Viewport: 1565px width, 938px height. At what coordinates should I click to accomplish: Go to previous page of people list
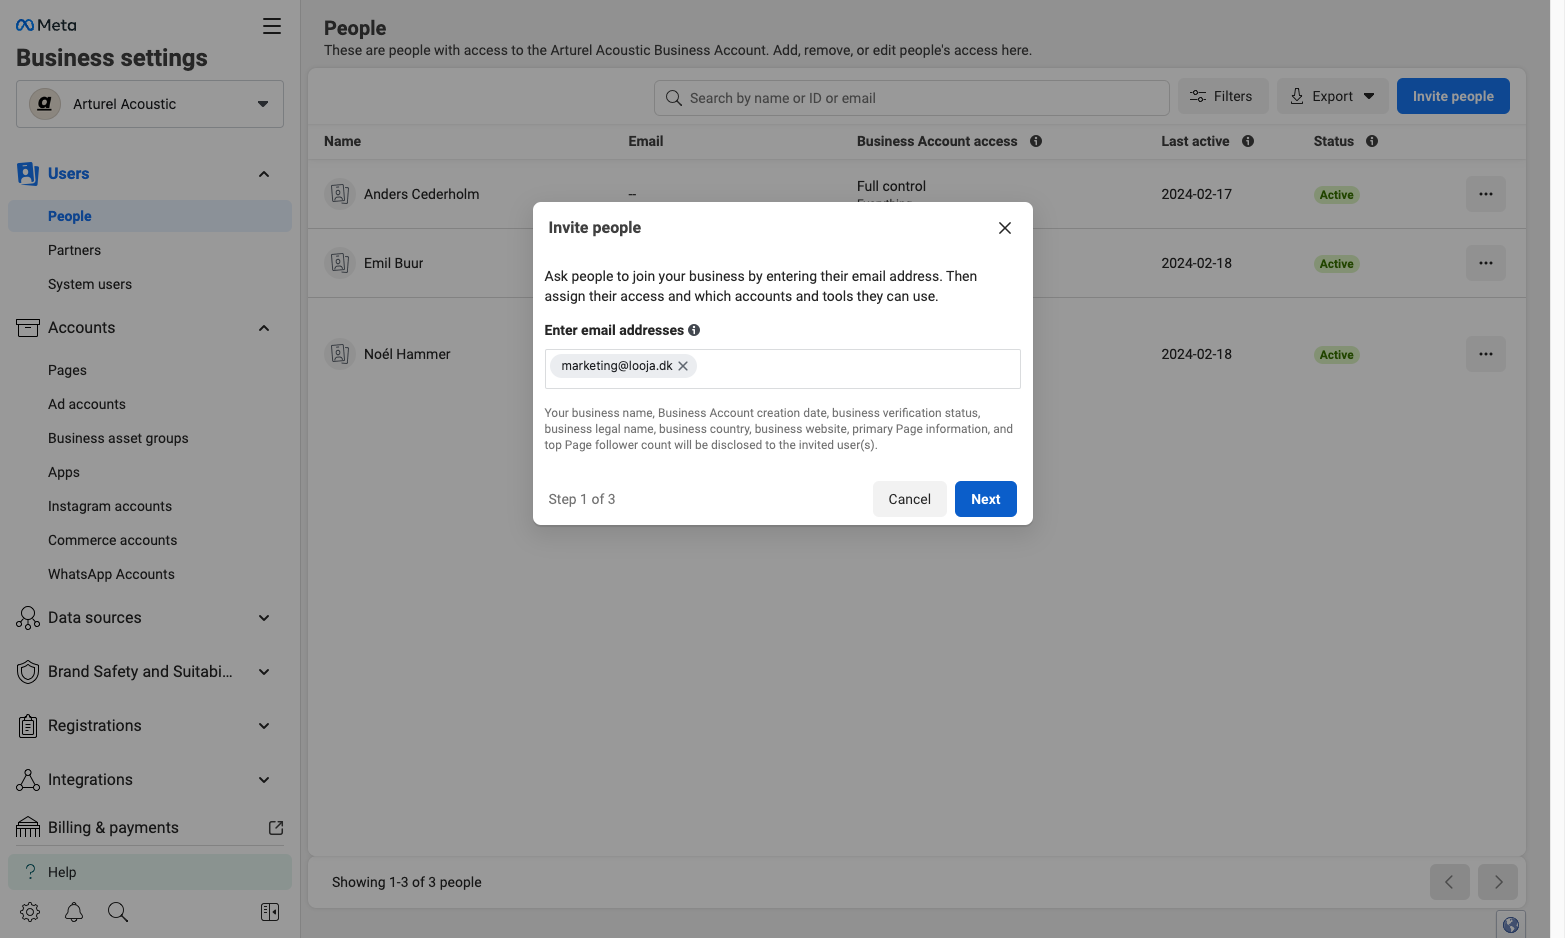(1450, 882)
